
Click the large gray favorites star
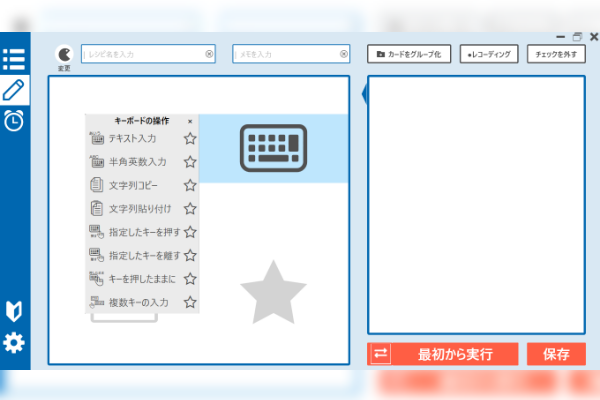point(273,293)
